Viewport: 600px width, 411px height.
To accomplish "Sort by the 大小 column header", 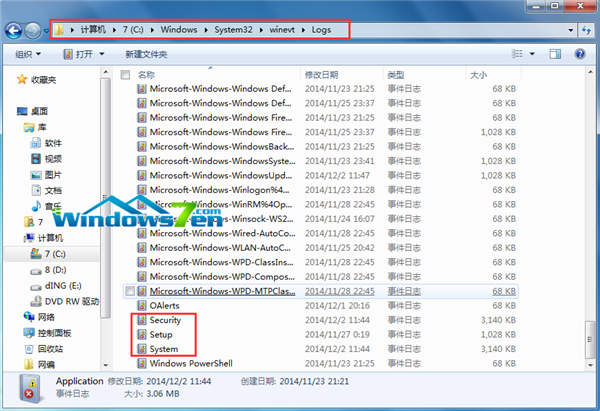I will [478, 75].
